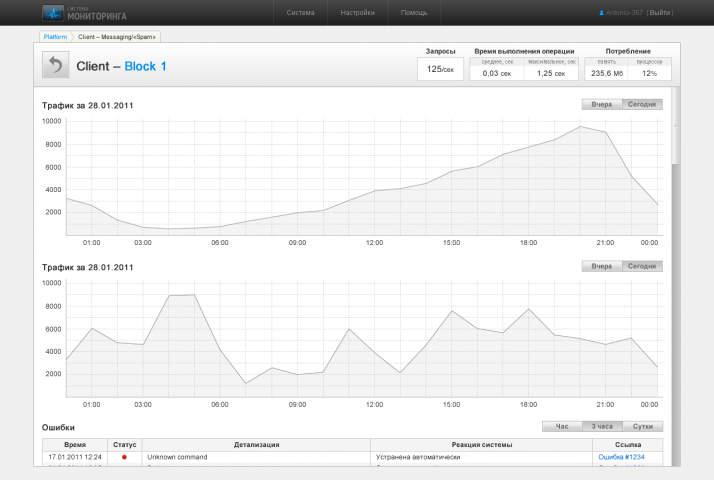Open the Система menu
This screenshot has width=714, height=480.
pos(300,13)
